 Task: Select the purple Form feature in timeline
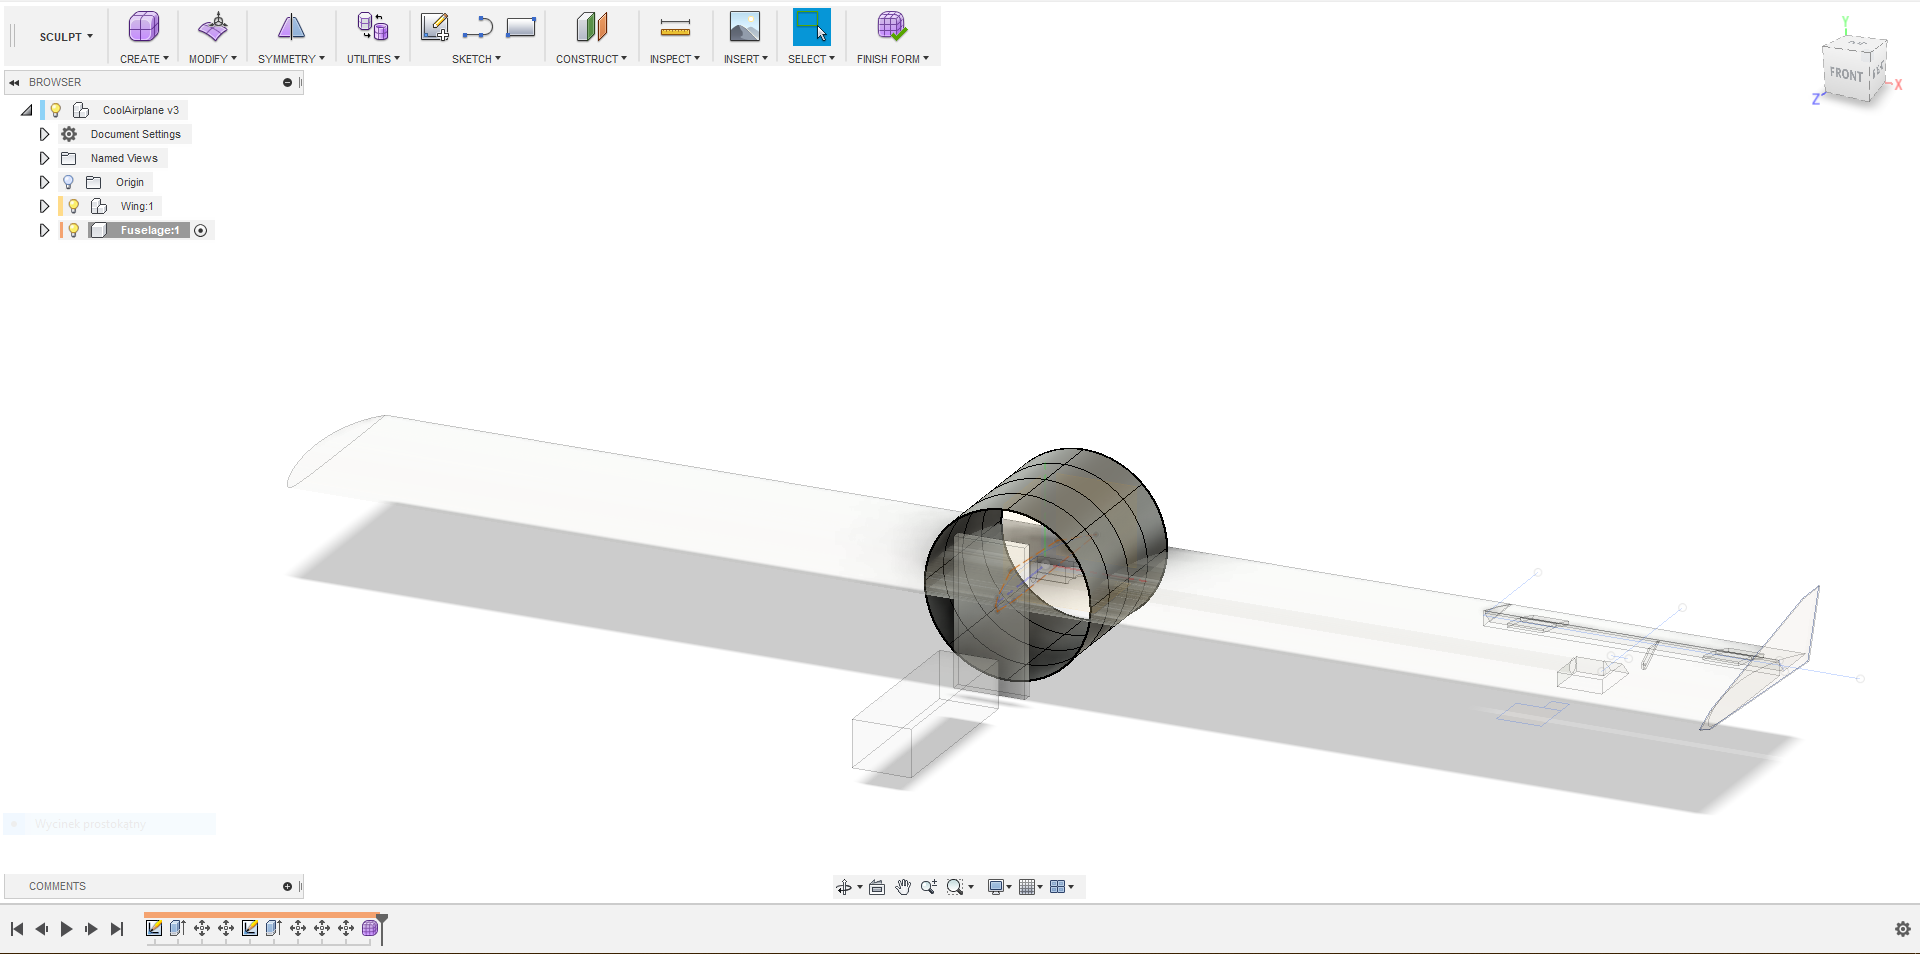370,928
